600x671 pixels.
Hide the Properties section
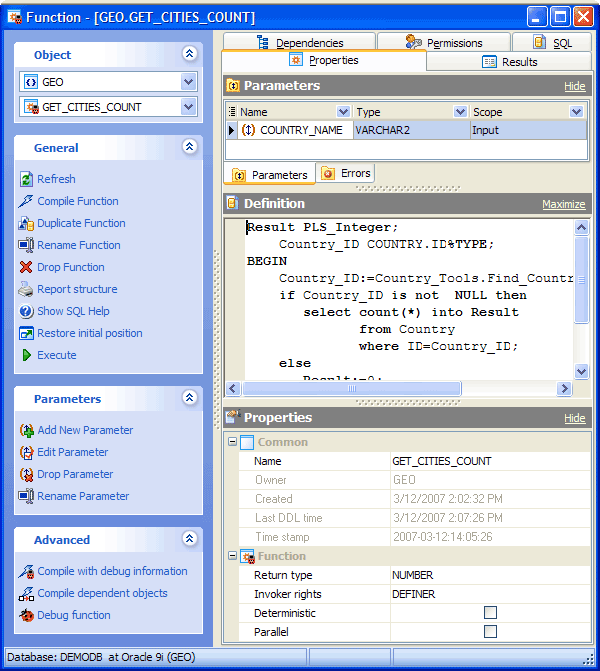tap(574, 419)
